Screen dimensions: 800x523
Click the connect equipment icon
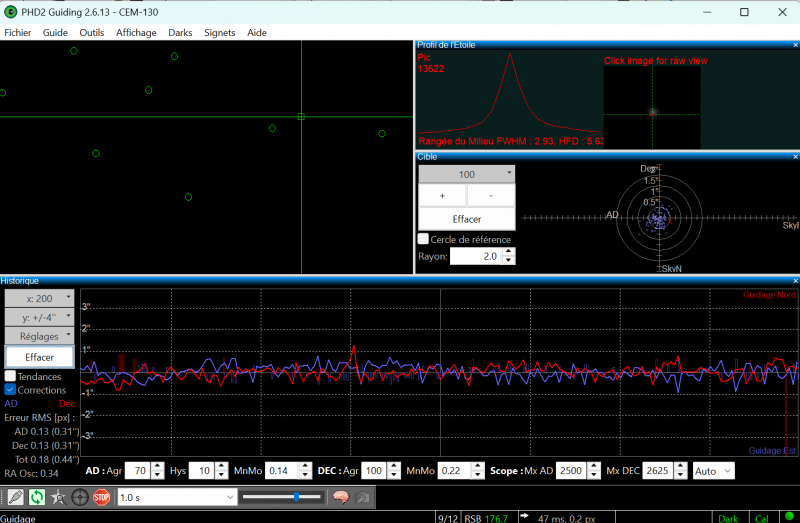pyautogui.click(x=15, y=497)
